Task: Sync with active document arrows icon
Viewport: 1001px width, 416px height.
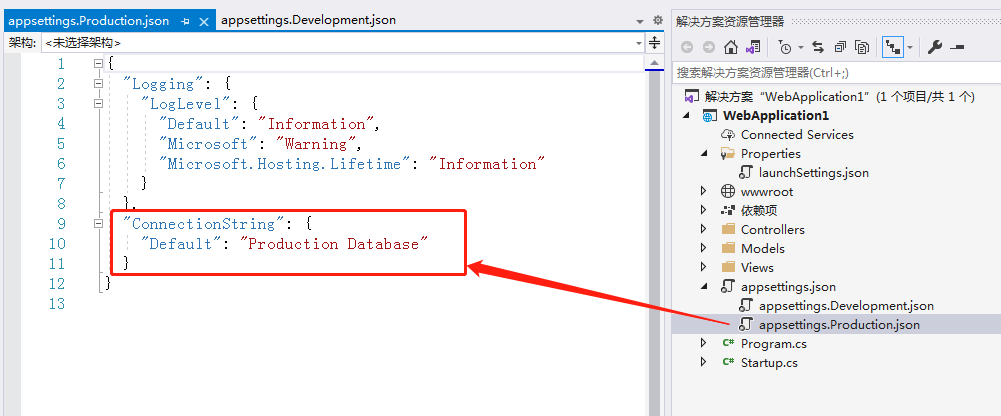Action: [818, 47]
